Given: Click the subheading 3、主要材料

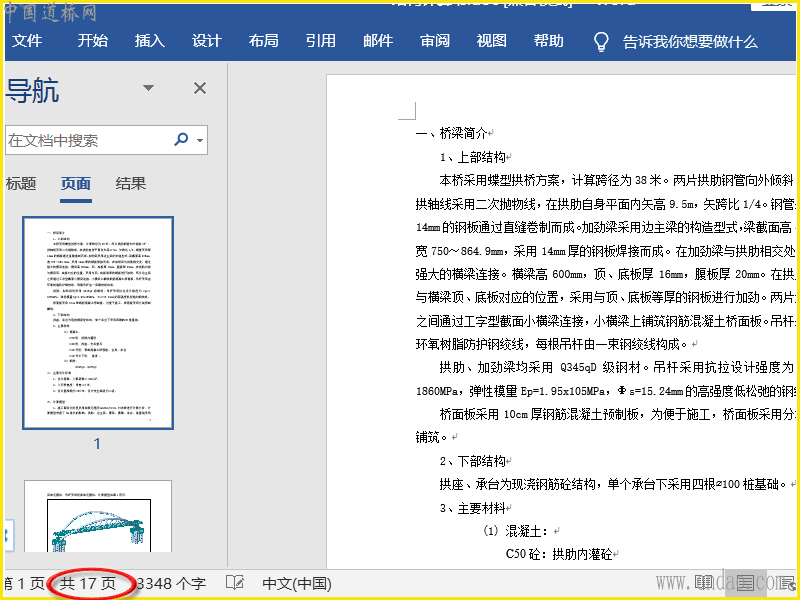Looking at the screenshot, I should [x=472, y=508].
